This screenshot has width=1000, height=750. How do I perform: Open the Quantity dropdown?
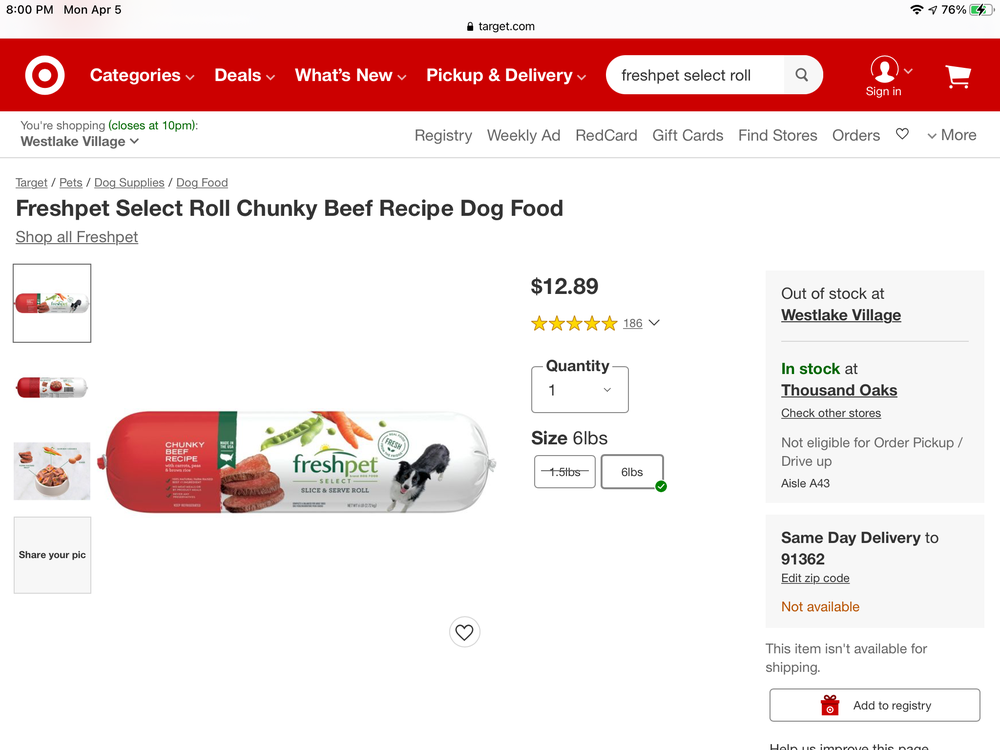click(580, 390)
